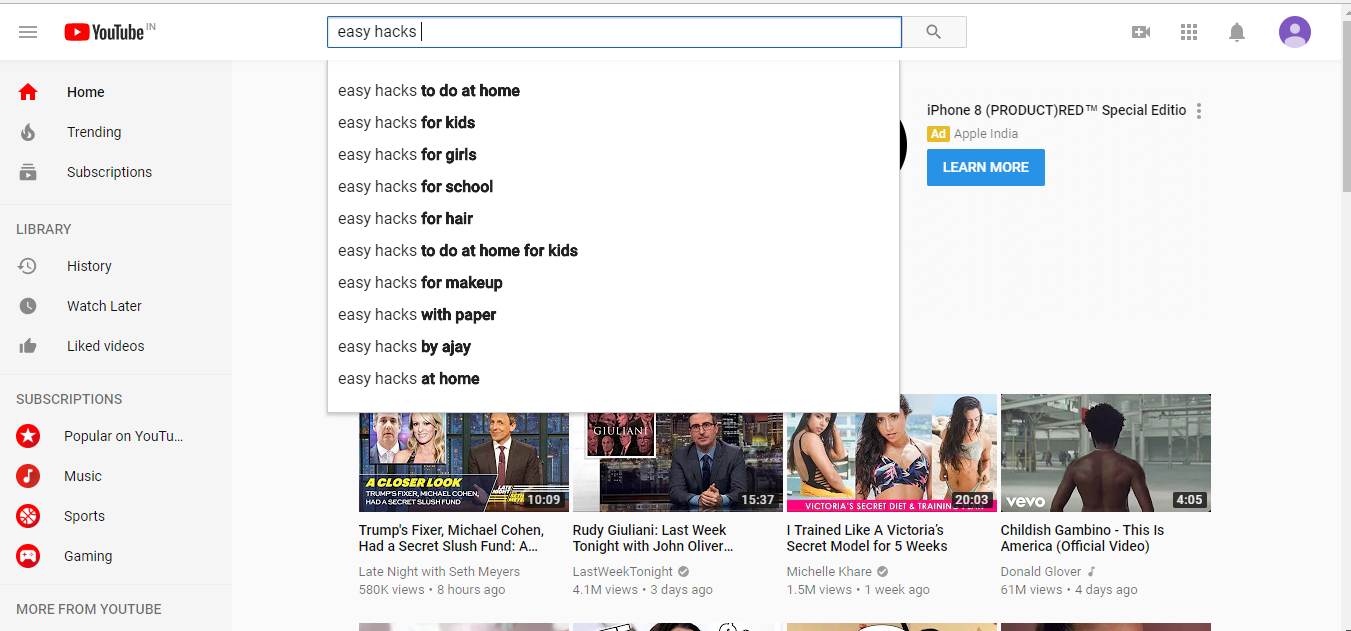Screen dimensions: 1351x631
Task: Select suggestion 'easy hacks for hair'
Action: (613, 219)
